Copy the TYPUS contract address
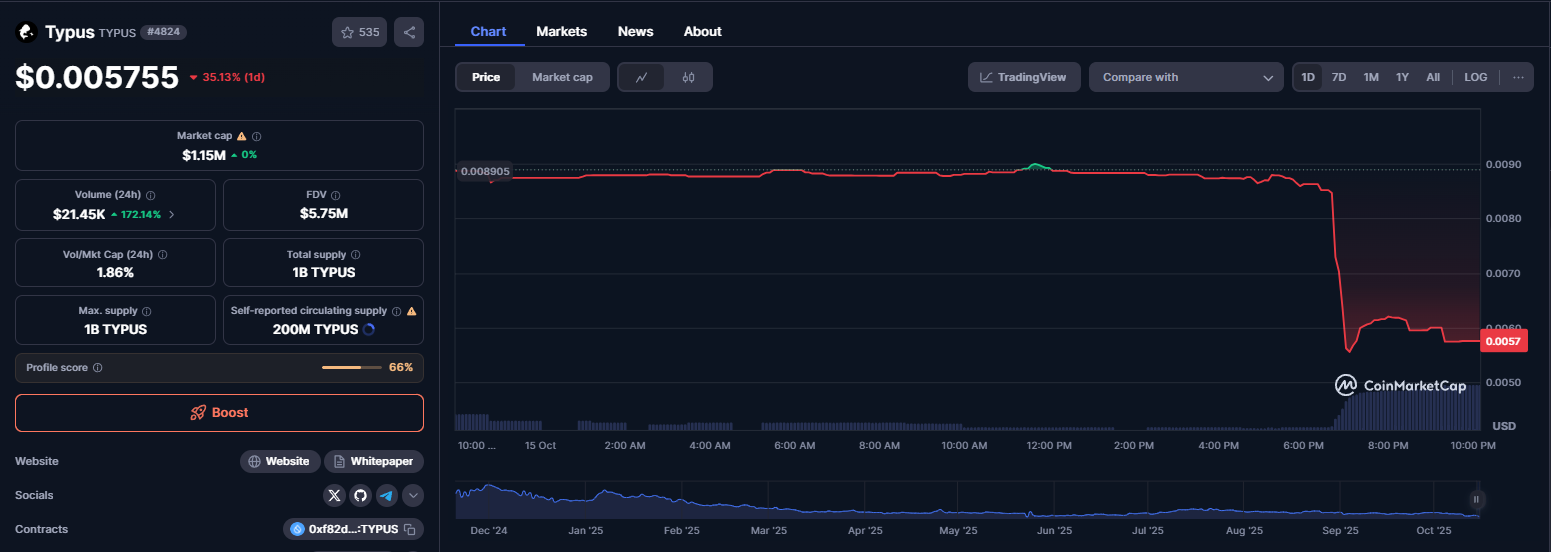The height and width of the screenshot is (552, 1551). click(x=410, y=529)
